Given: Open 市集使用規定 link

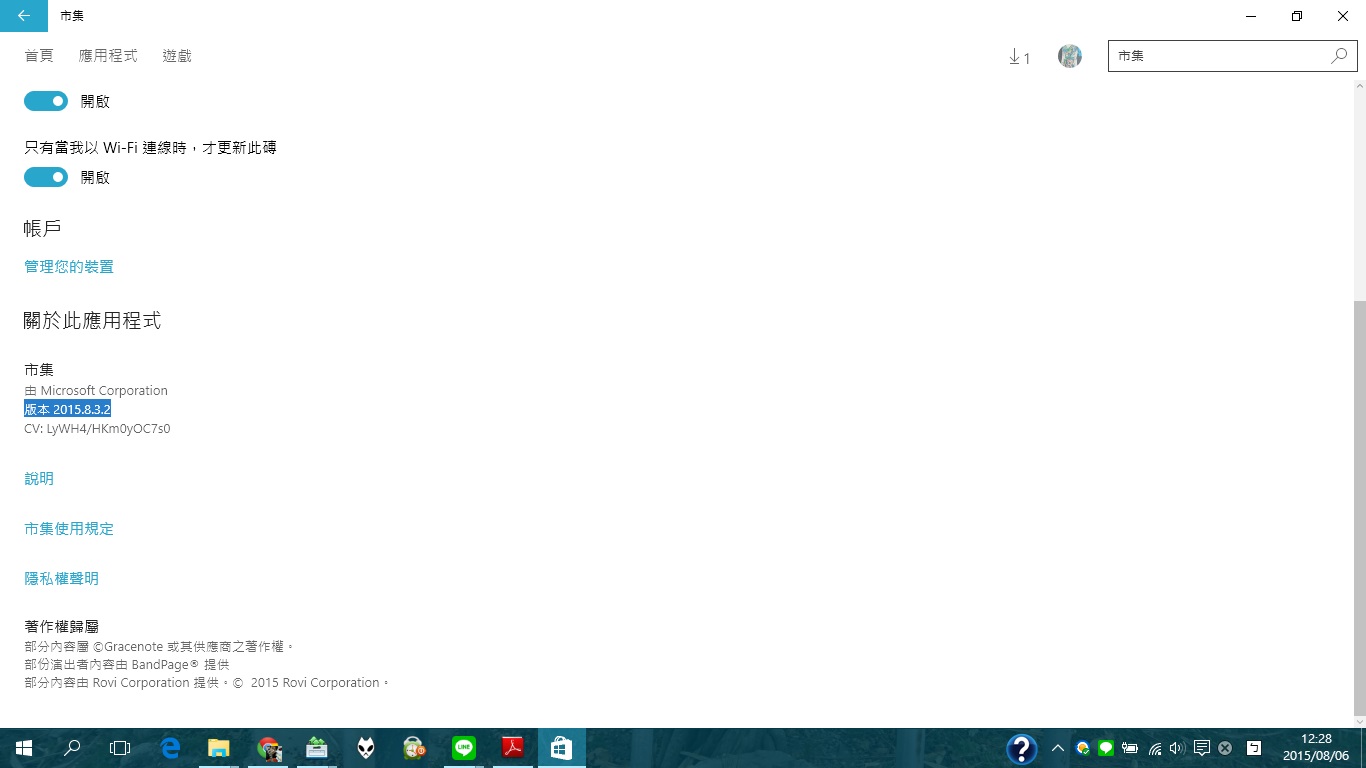Looking at the screenshot, I should coord(69,529).
